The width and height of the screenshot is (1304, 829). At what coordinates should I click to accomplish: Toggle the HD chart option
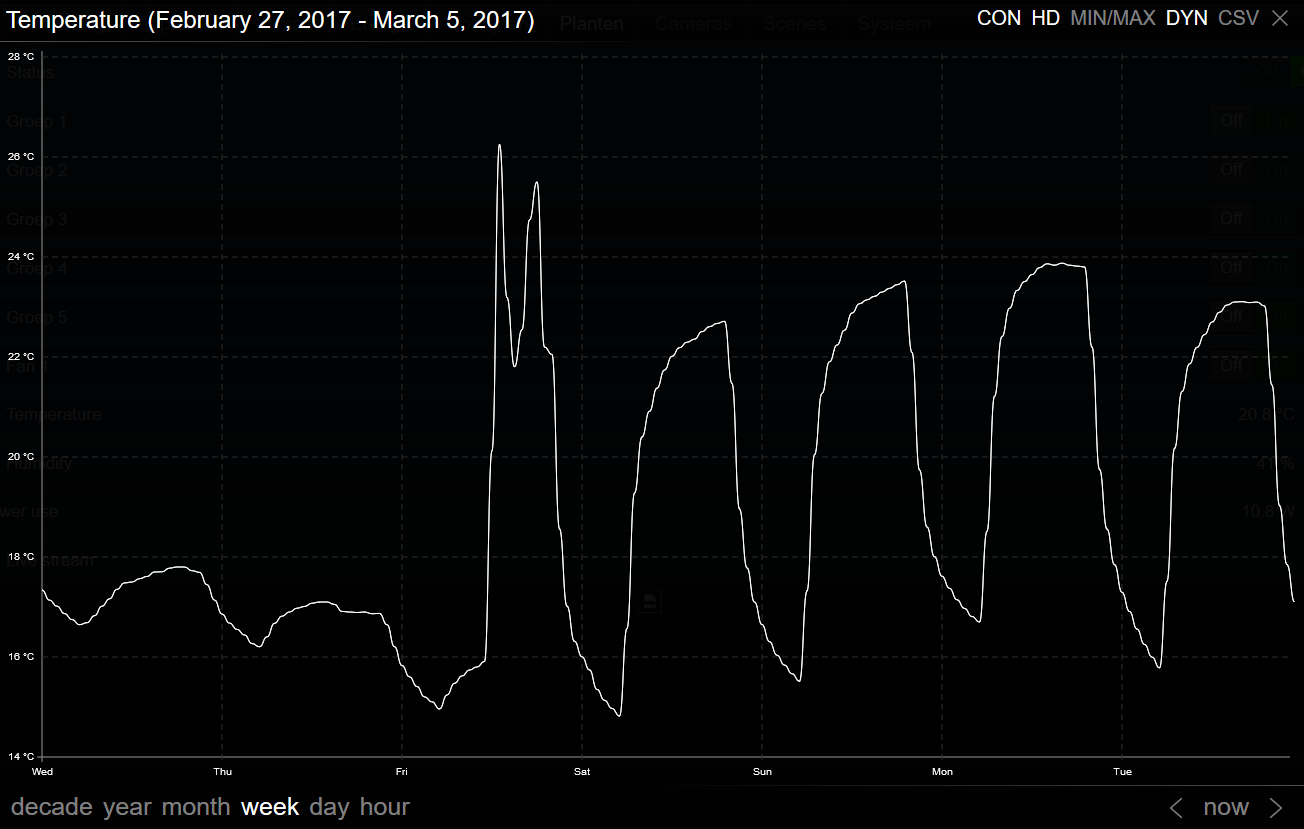[1045, 18]
